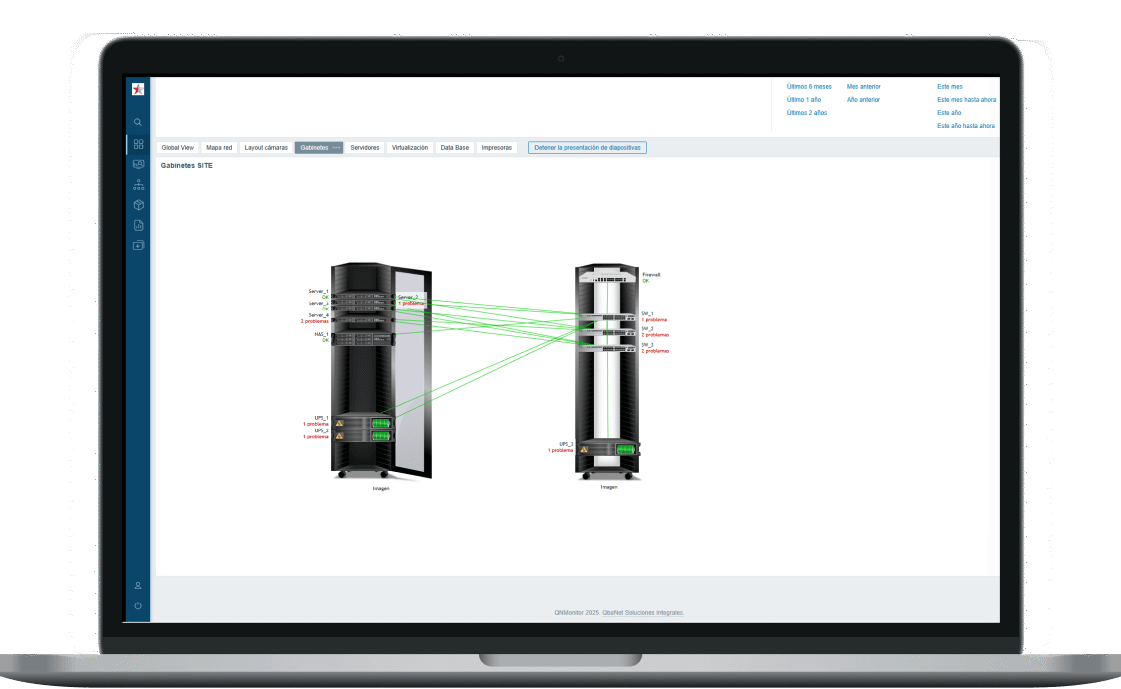Switch to the Servidores tab
The width and height of the screenshot is (1121, 689).
coord(365,147)
